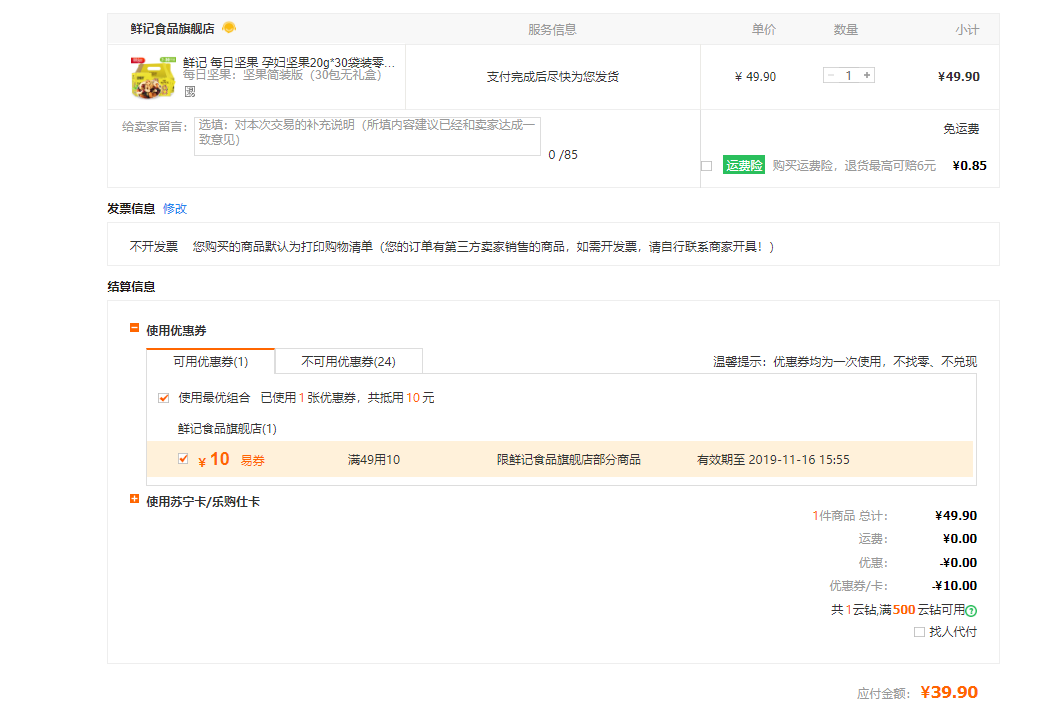Click the 支付完成后尽快为您发货 service text
The width and height of the screenshot is (1059, 704).
(x=552, y=76)
